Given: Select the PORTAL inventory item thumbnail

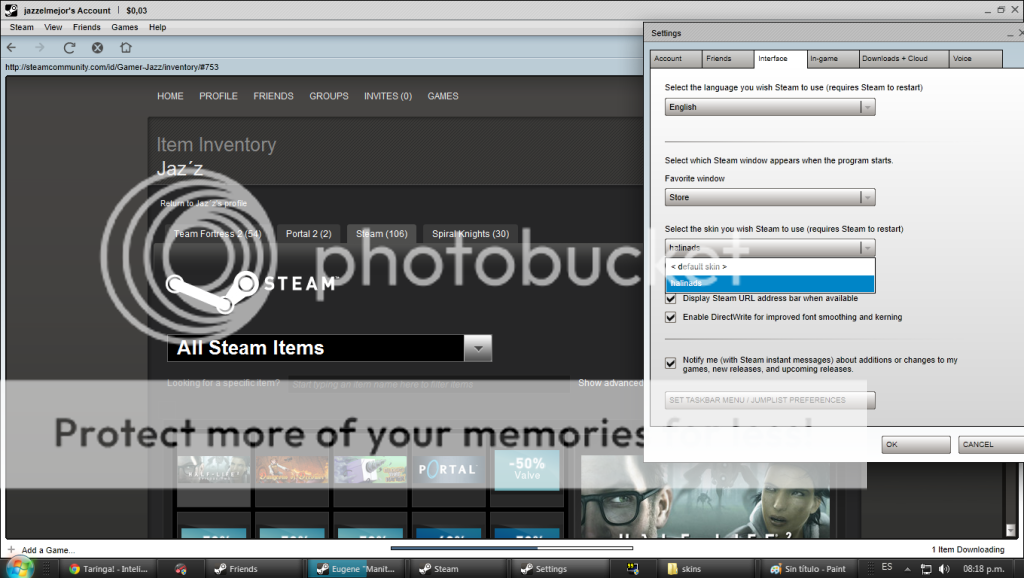Looking at the screenshot, I should (448, 470).
